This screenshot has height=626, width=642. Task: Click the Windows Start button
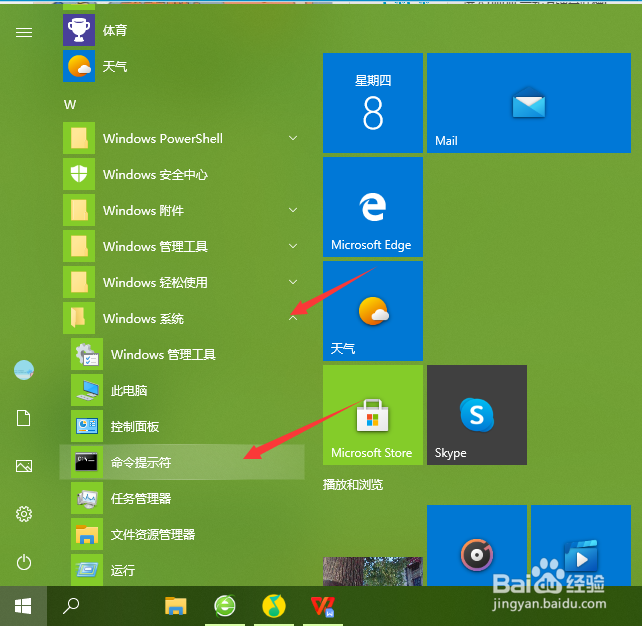pyautogui.click(x=23, y=606)
